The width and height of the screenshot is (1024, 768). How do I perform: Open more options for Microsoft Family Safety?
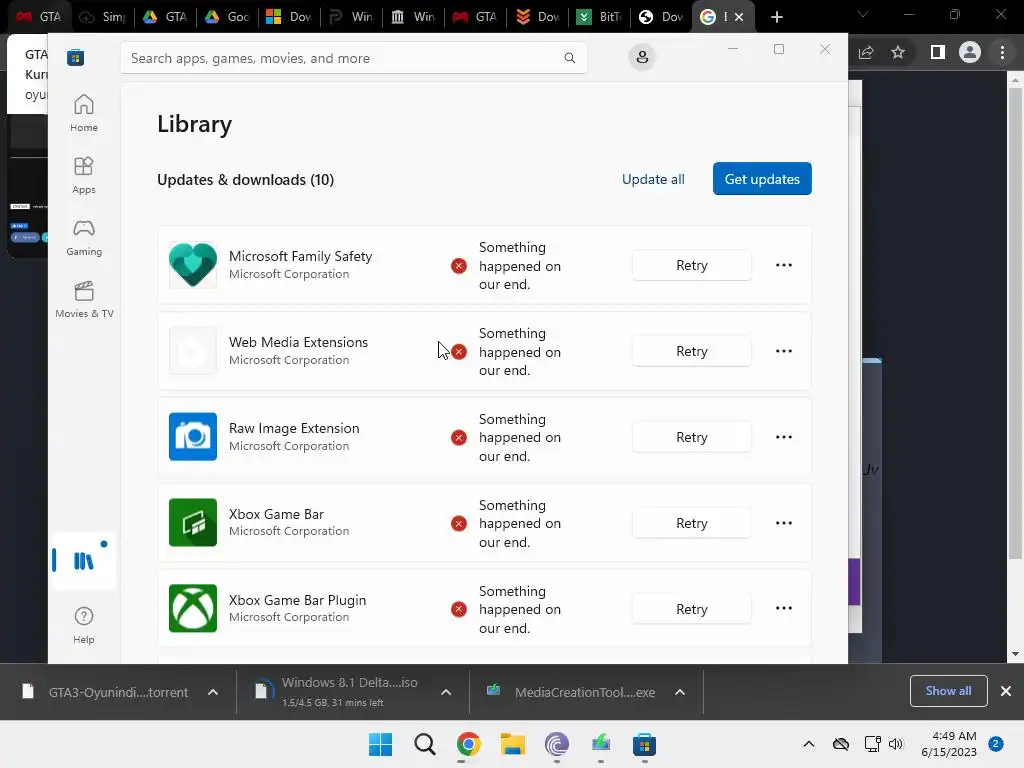tap(784, 265)
